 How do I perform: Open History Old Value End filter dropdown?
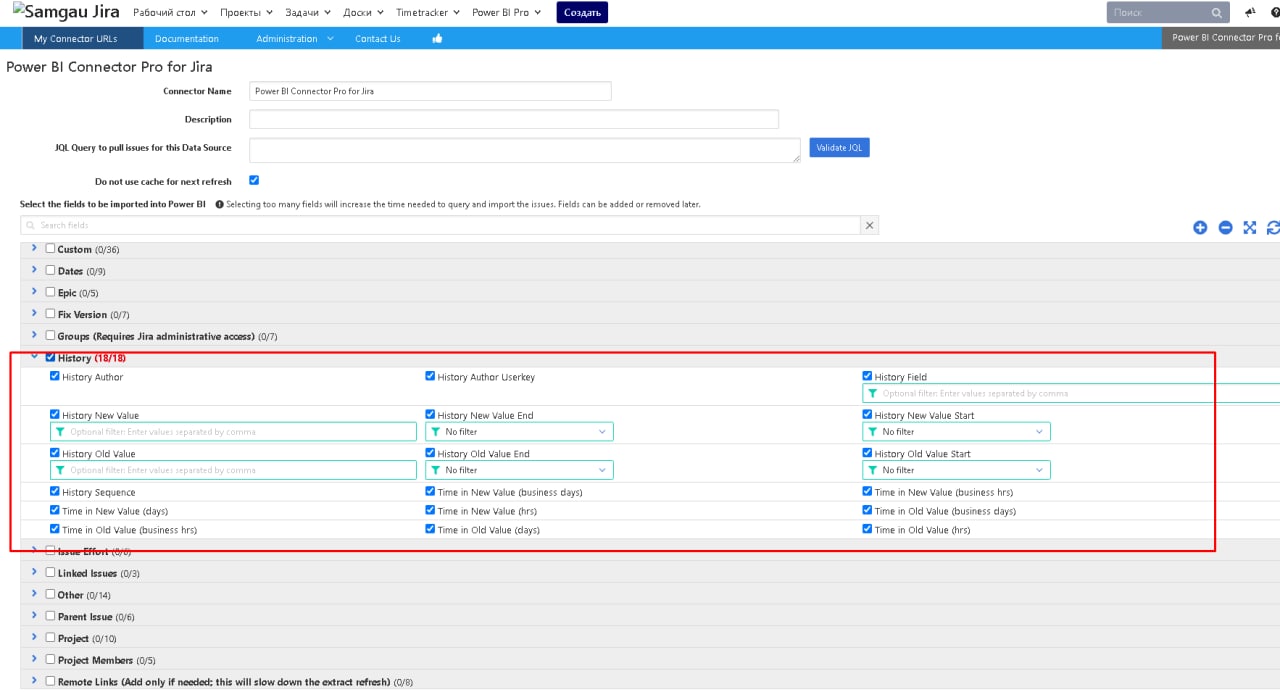point(519,470)
